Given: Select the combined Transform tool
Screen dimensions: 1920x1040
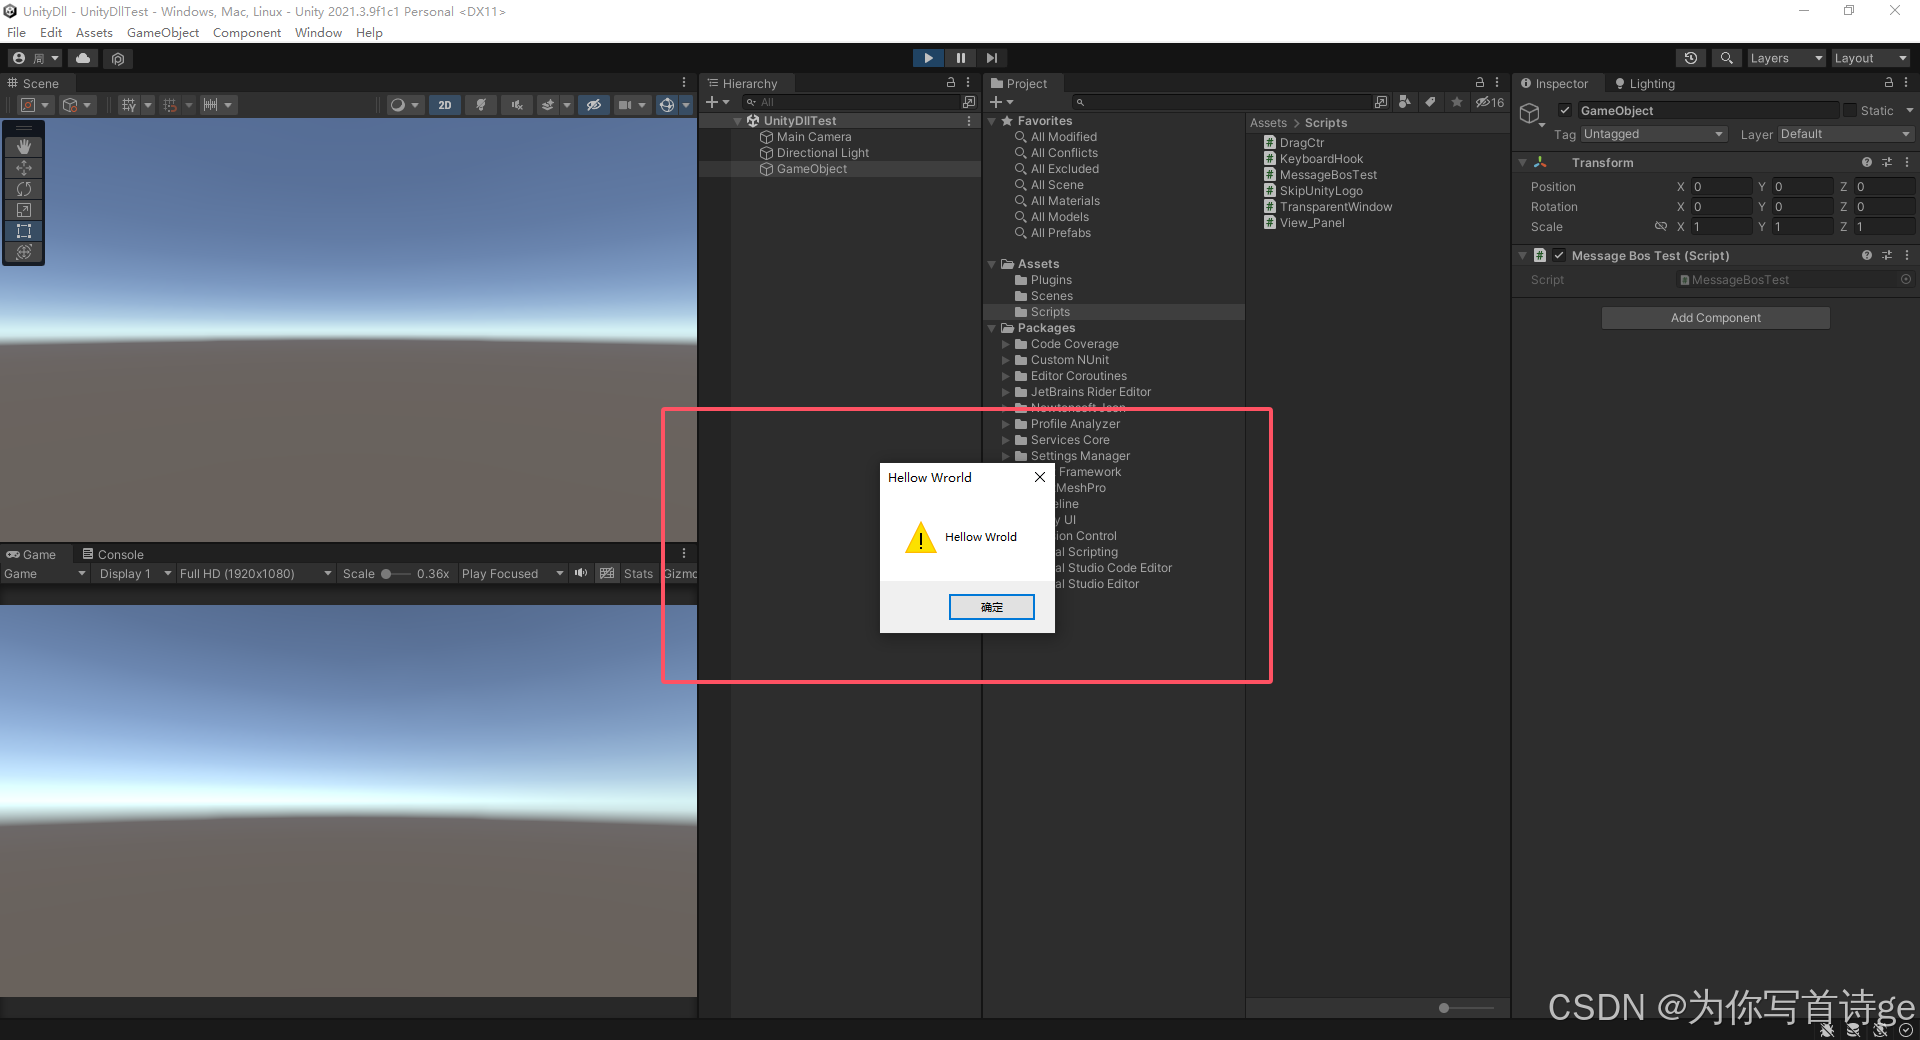Looking at the screenshot, I should click(x=24, y=252).
